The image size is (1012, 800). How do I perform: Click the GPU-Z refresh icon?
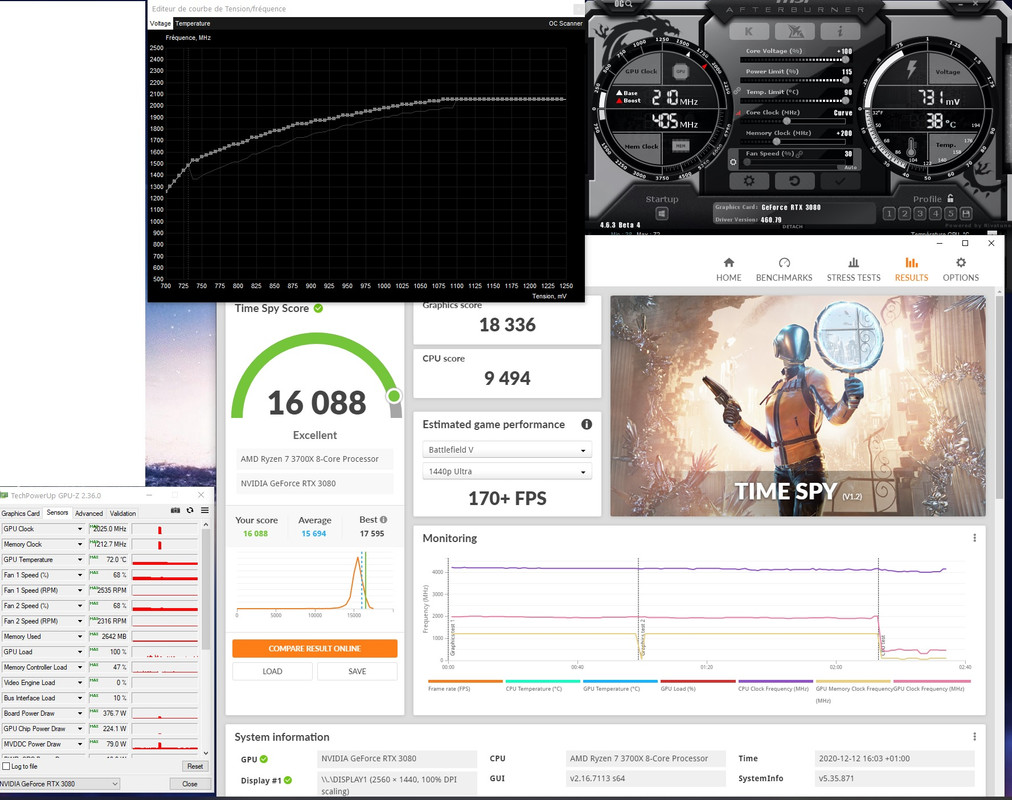click(x=190, y=510)
